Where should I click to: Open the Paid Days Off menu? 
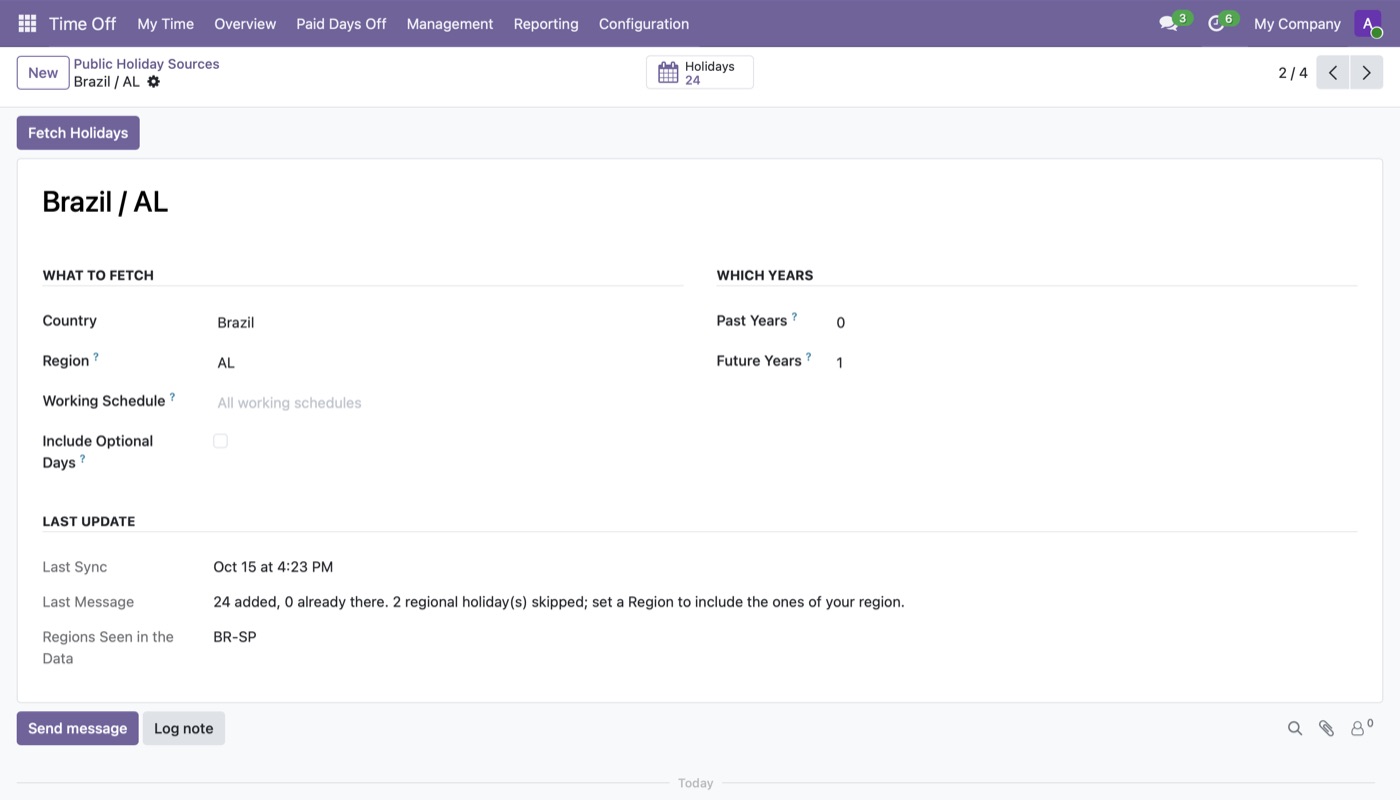pyautogui.click(x=341, y=24)
